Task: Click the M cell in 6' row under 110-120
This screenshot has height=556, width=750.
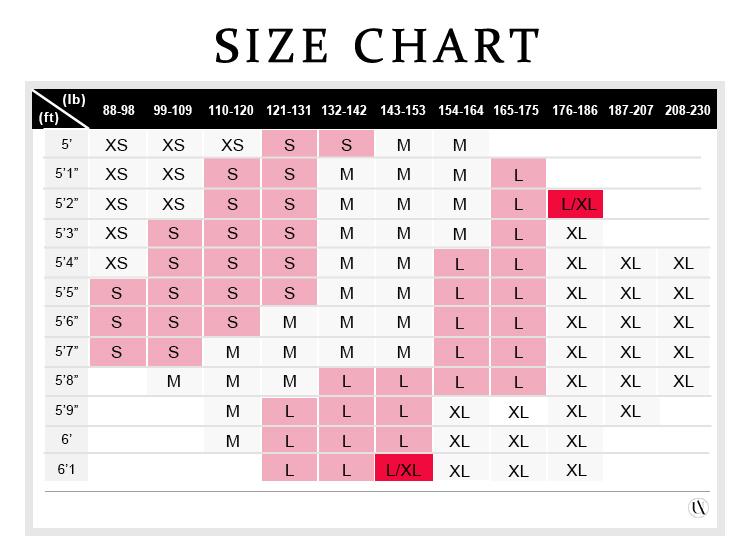Action: tap(232, 441)
